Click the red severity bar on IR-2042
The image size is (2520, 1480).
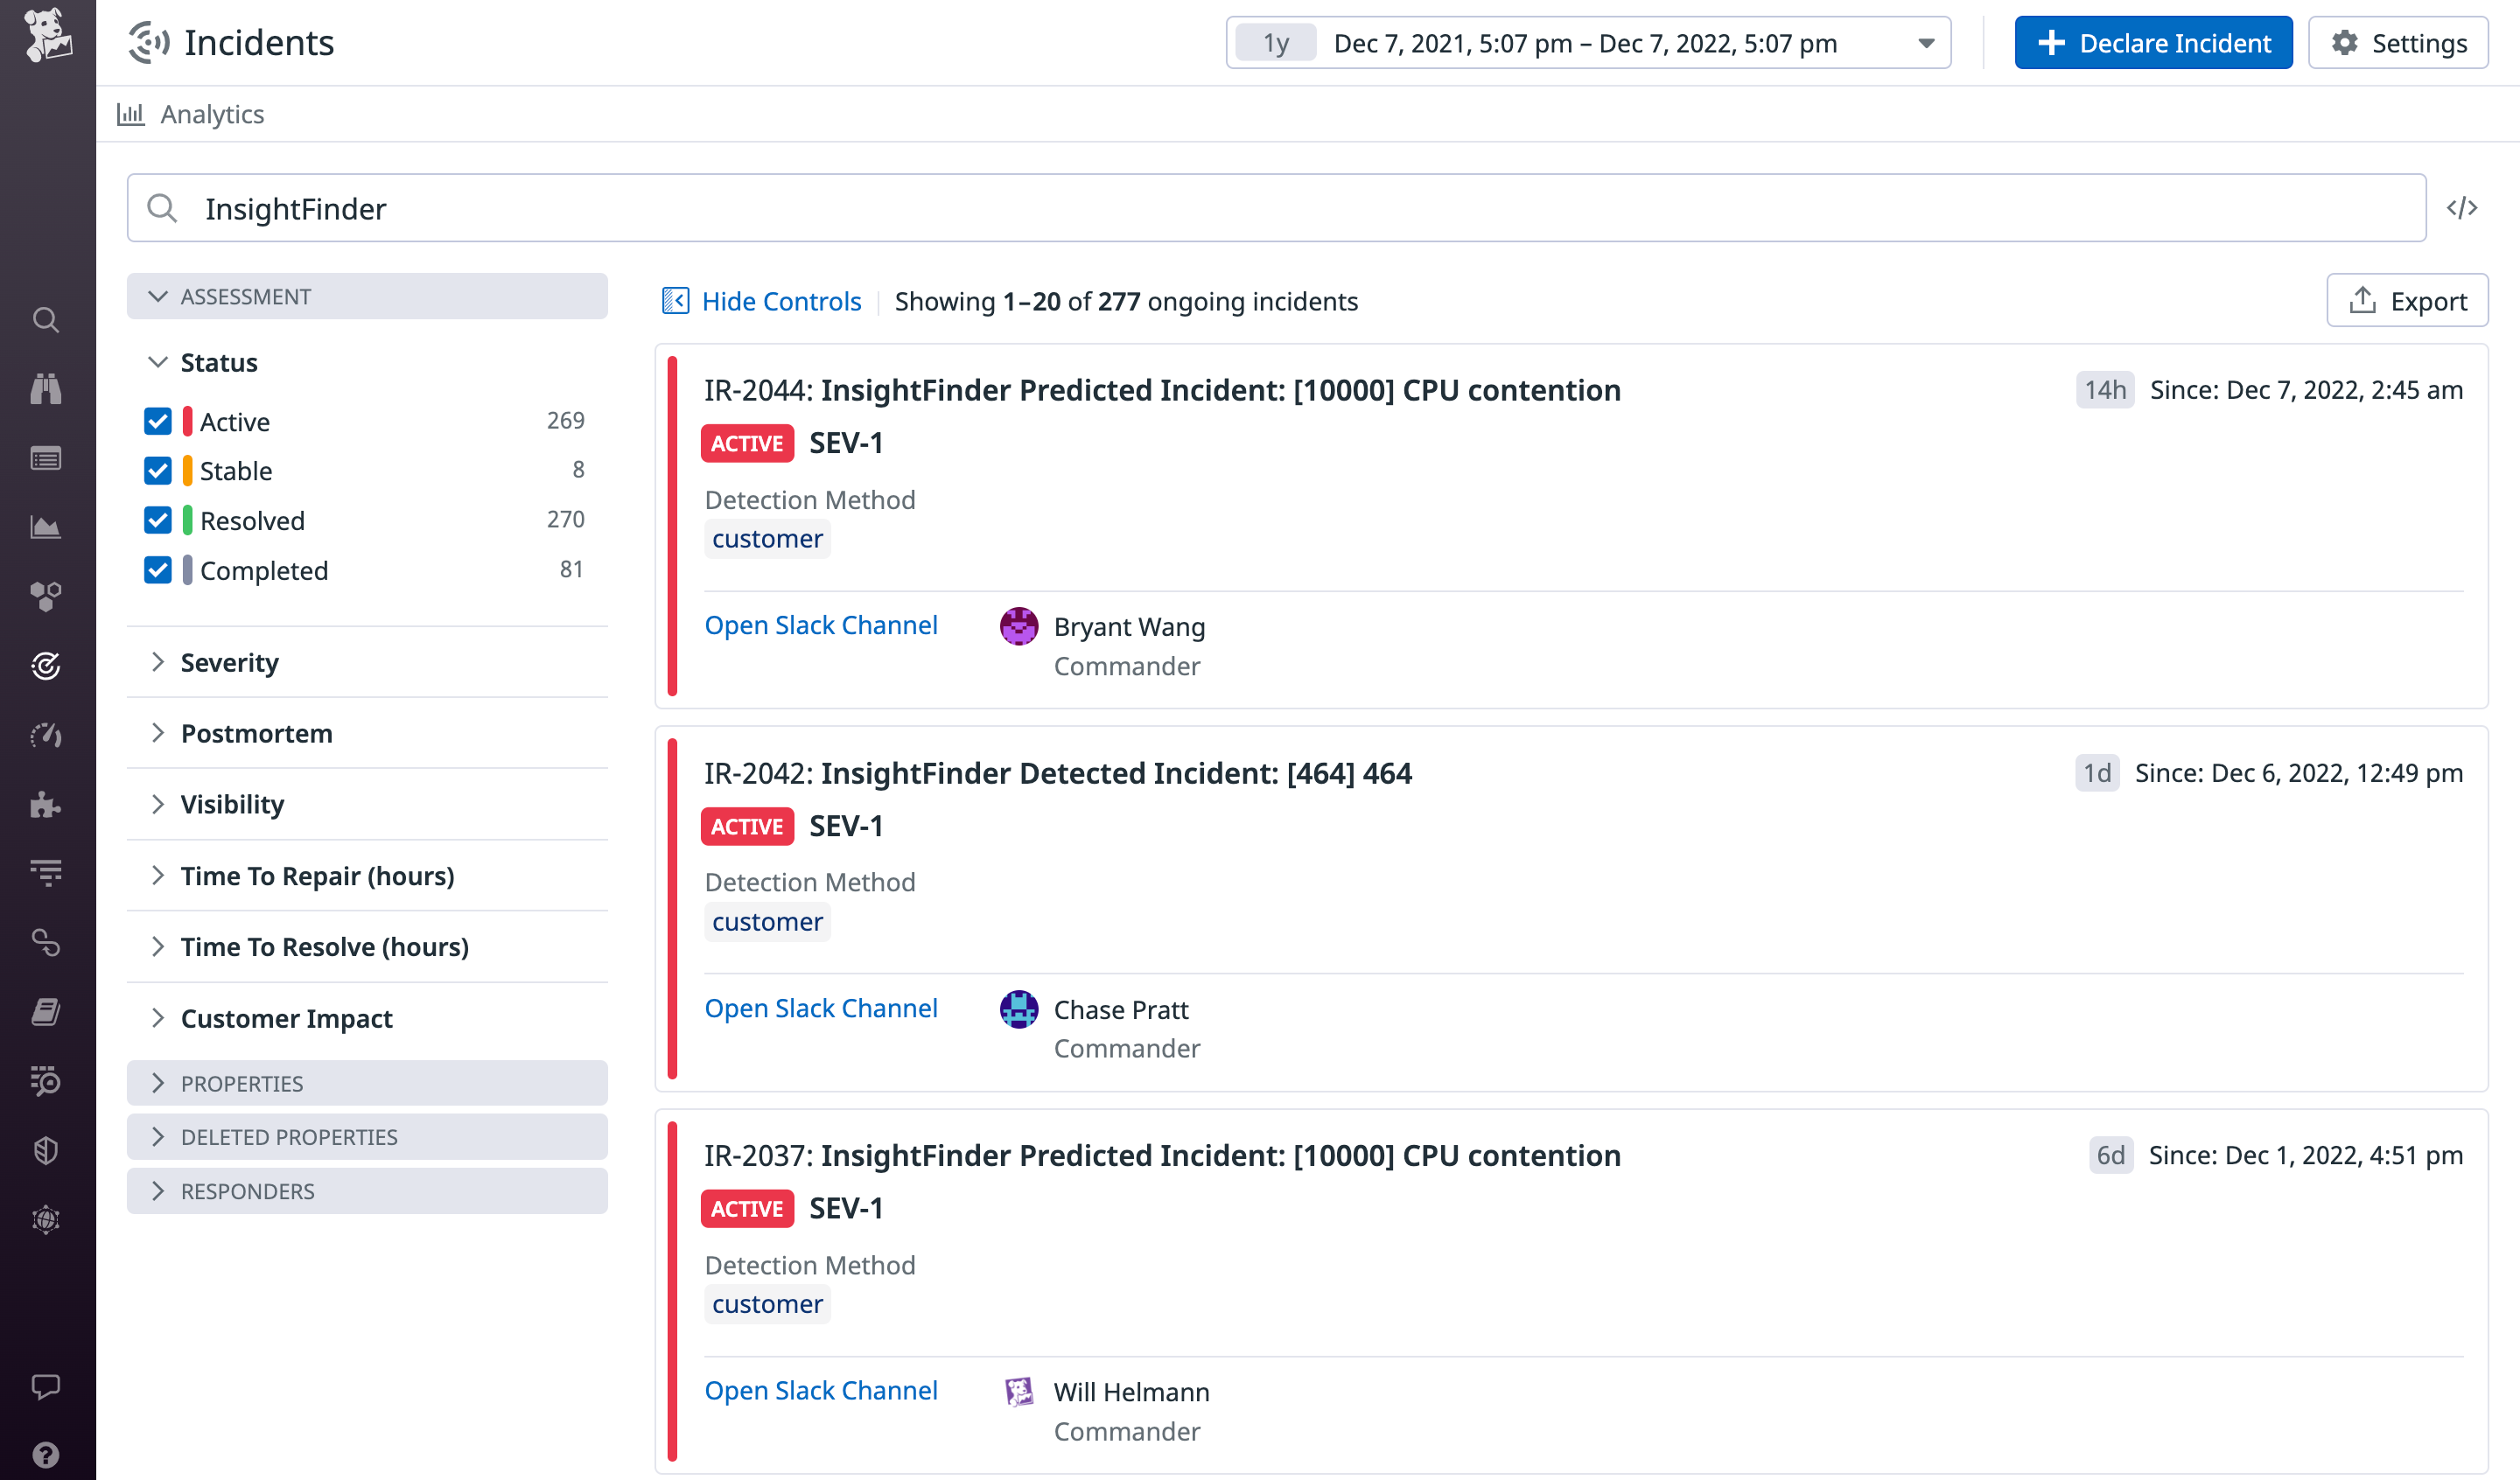tap(675, 908)
